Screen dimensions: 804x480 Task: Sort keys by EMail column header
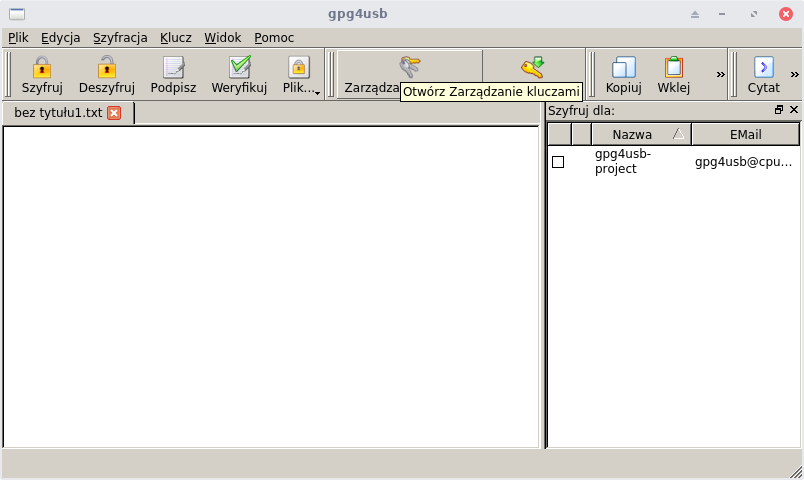click(746, 134)
